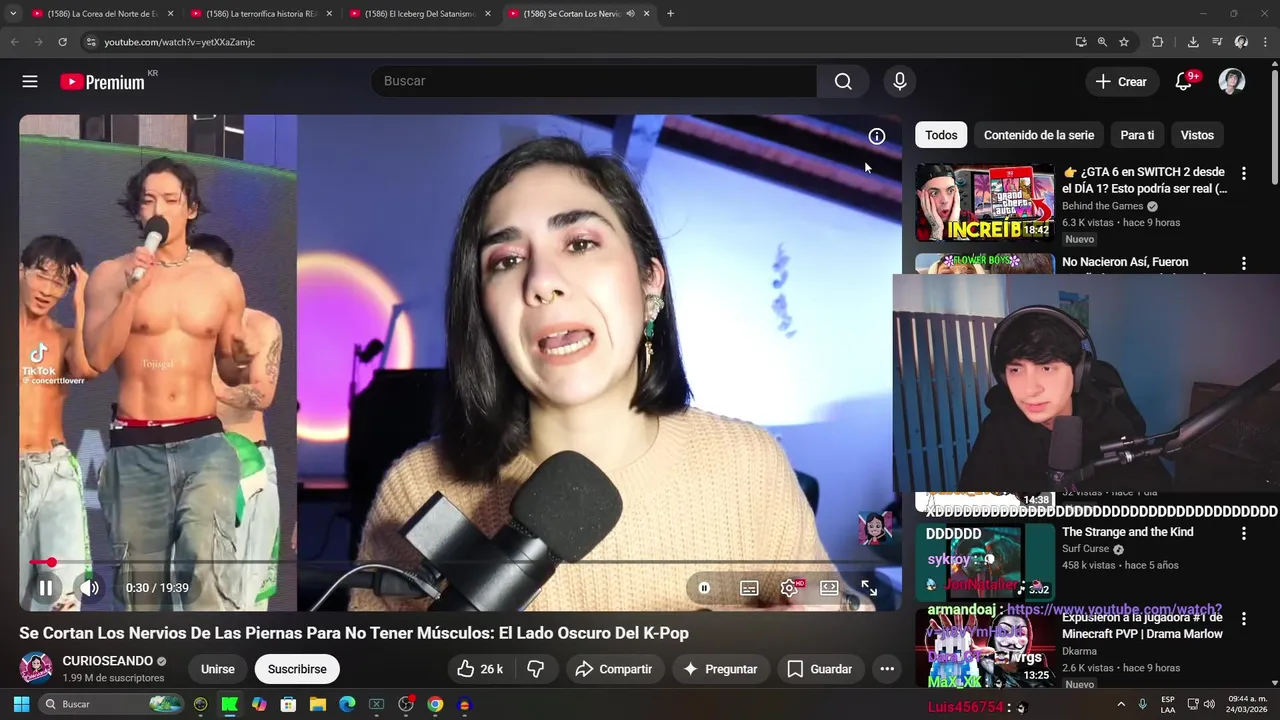
Task: Open The Strange and the Kind title
Action: 1127,532
